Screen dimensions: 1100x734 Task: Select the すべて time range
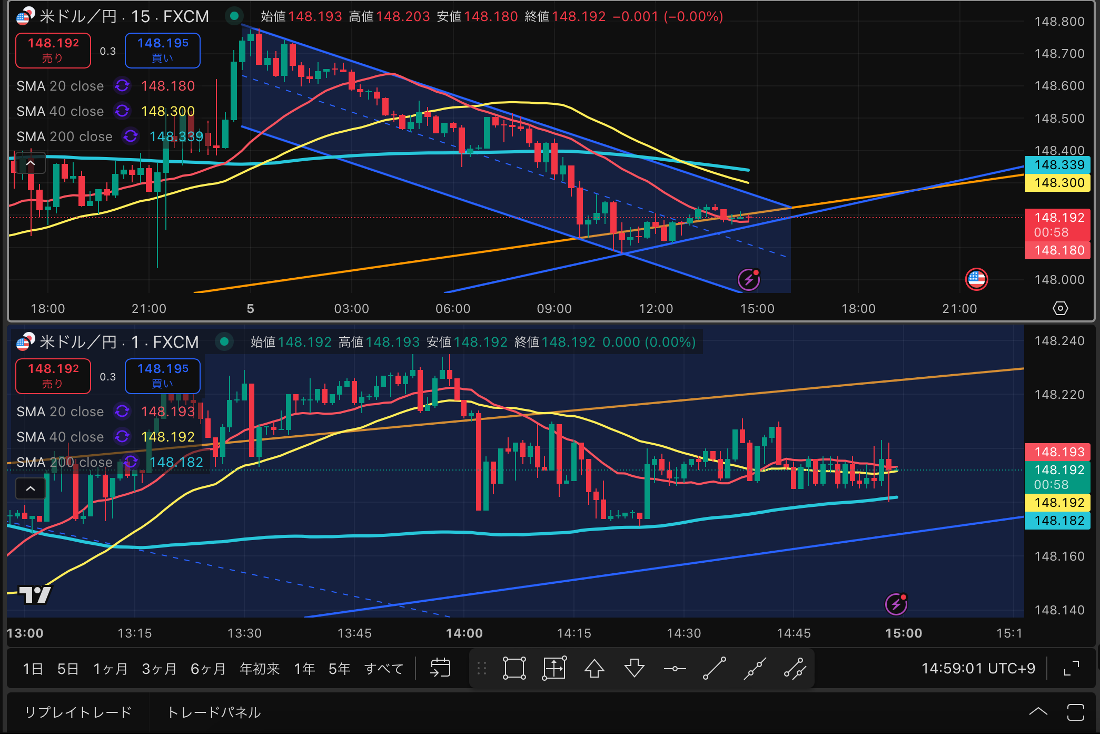click(384, 669)
